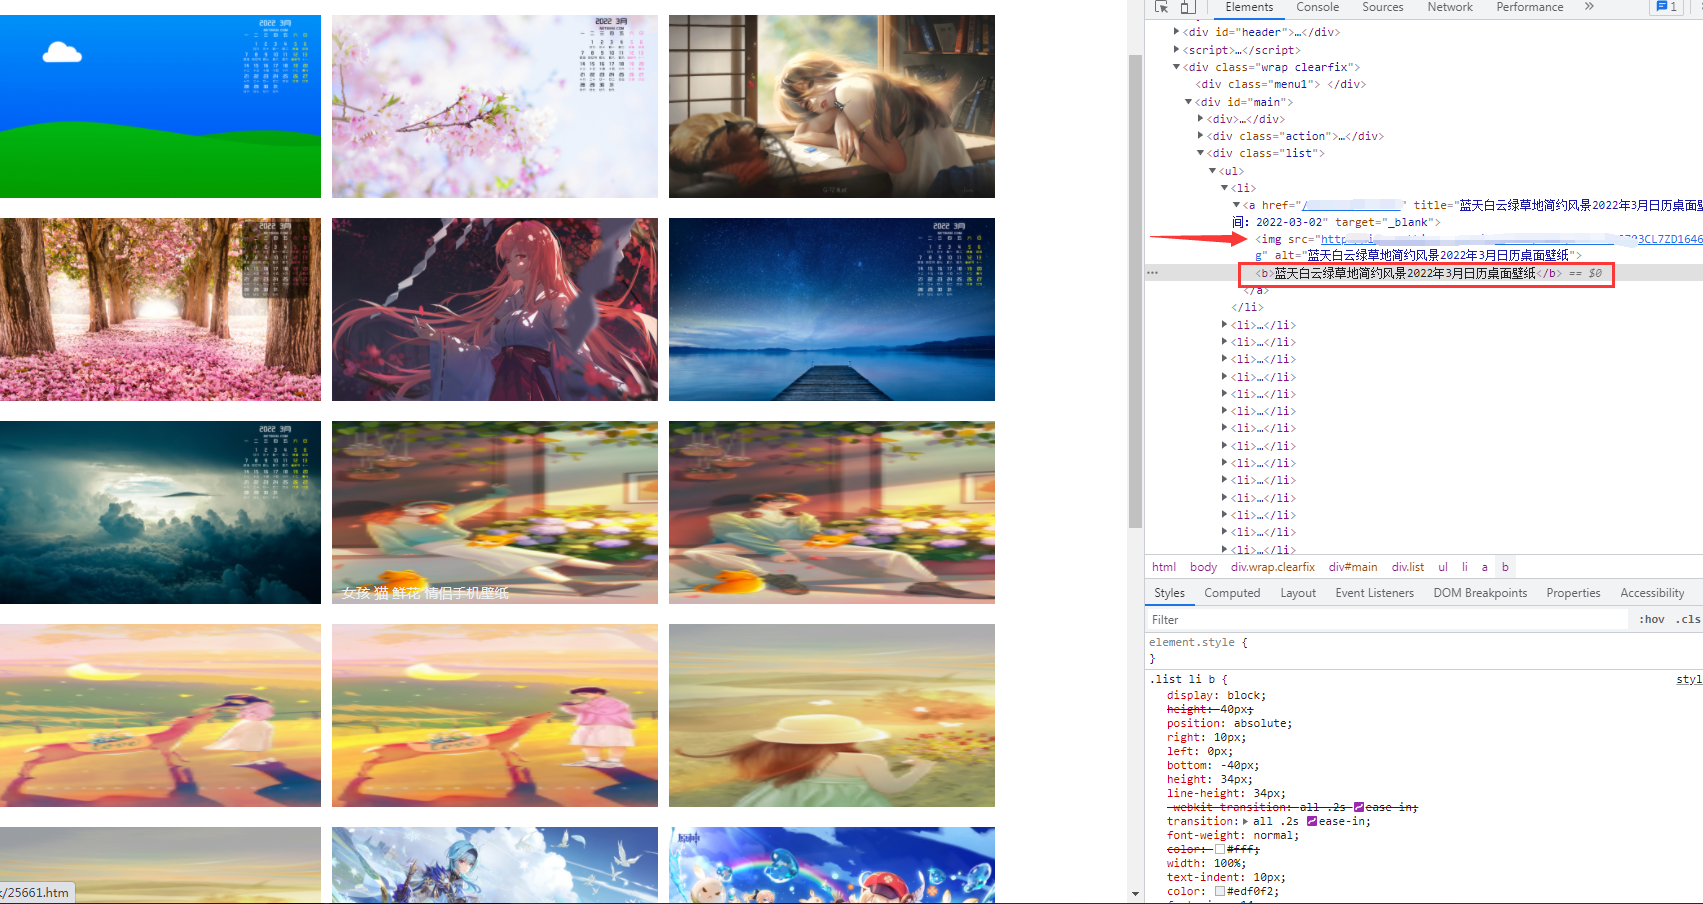This screenshot has height=904, width=1703.
Task: Select body in the breadcrumb bar
Action: click(x=1203, y=567)
